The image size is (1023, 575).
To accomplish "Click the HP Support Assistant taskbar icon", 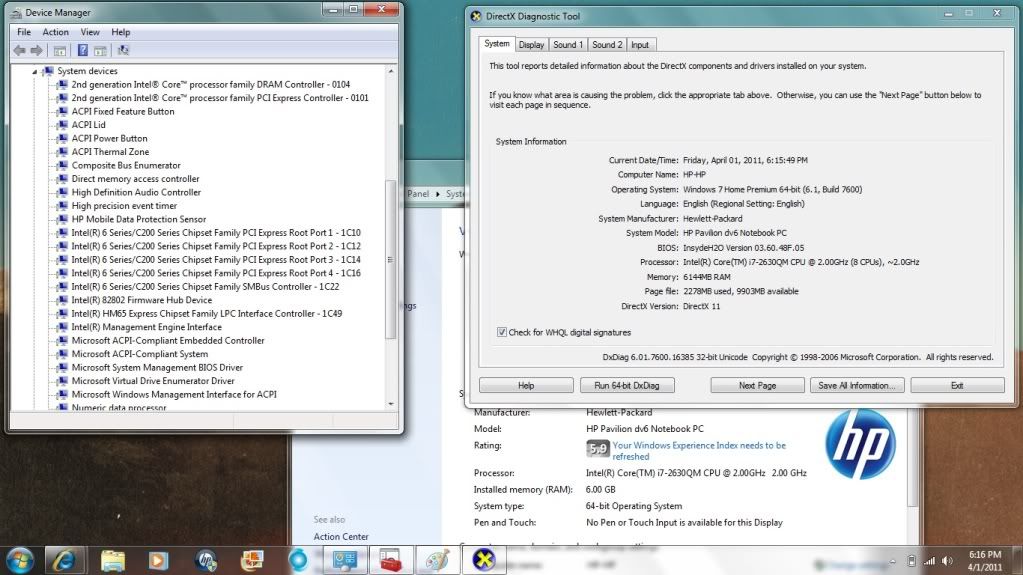I will click(206, 561).
